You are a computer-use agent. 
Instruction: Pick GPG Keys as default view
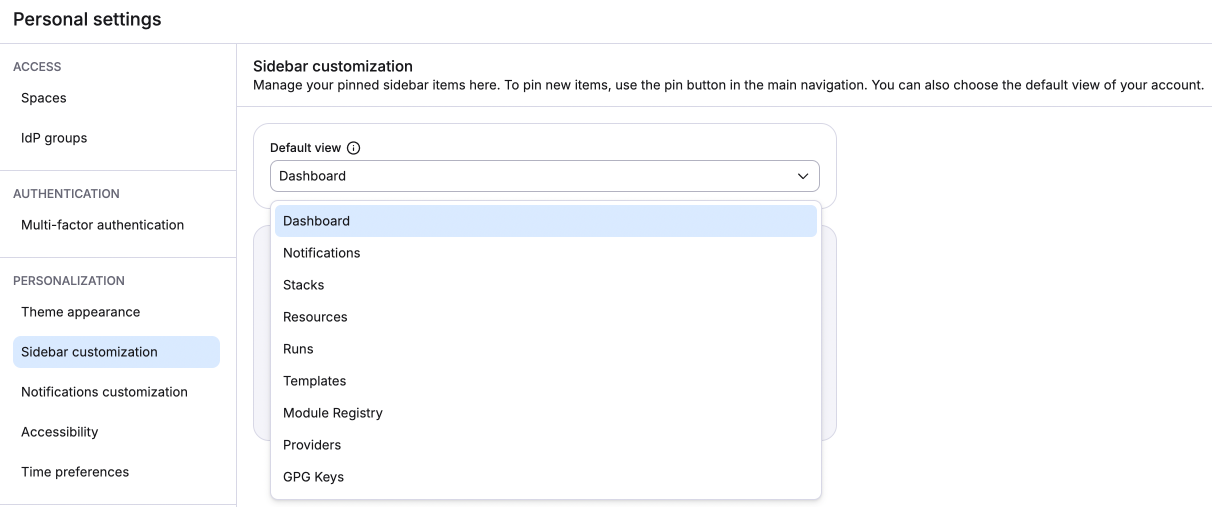(x=546, y=477)
